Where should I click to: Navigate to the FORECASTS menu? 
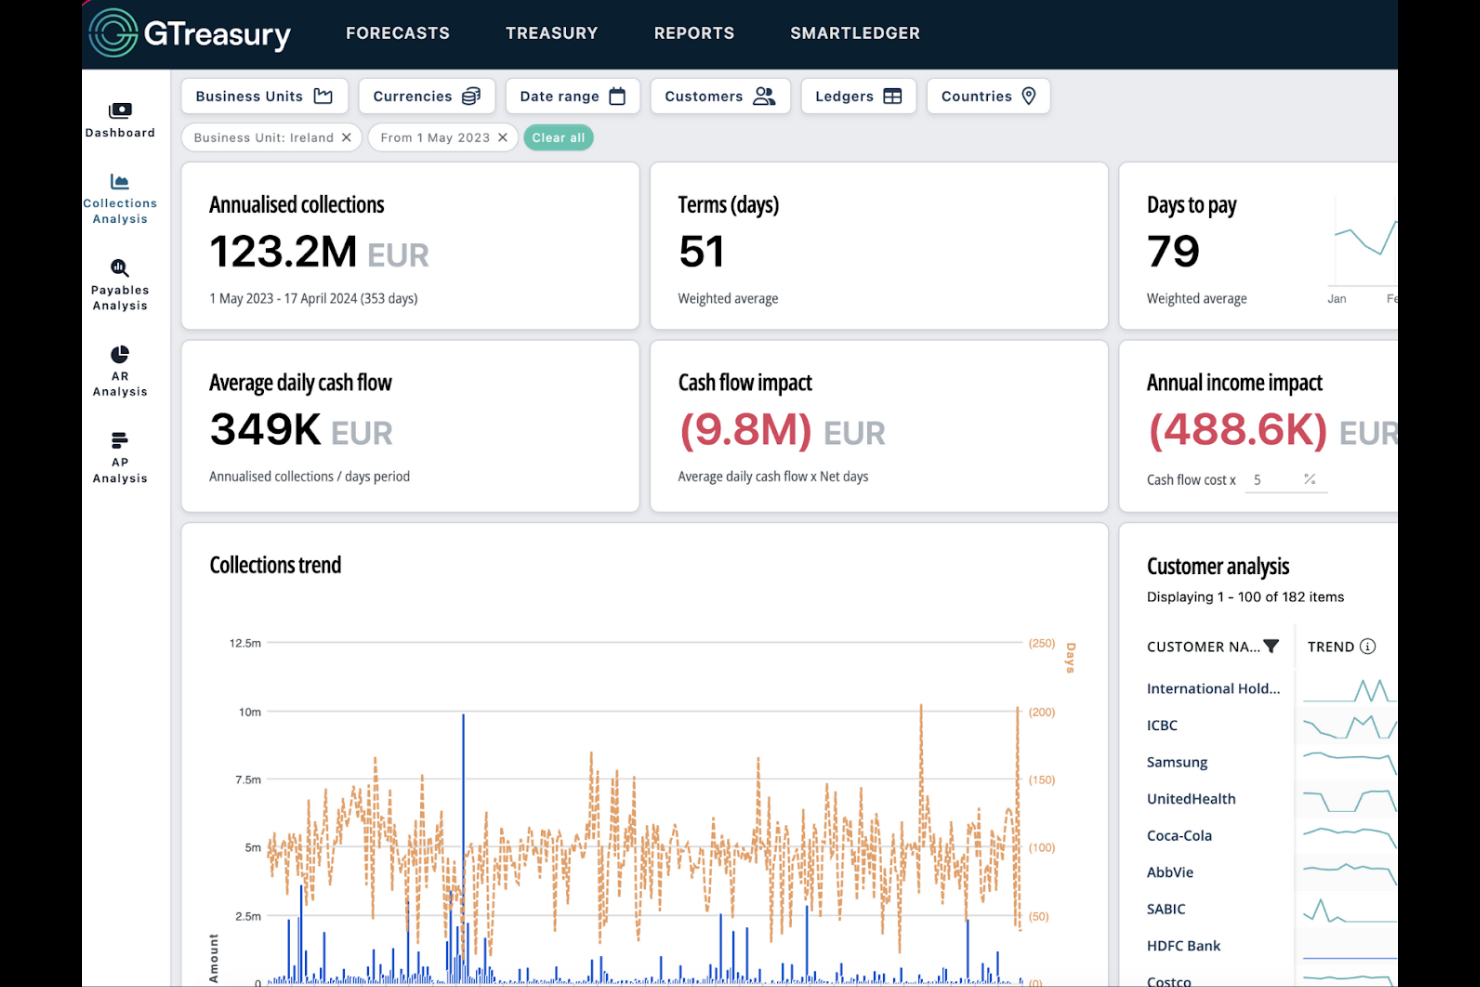pyautogui.click(x=397, y=32)
